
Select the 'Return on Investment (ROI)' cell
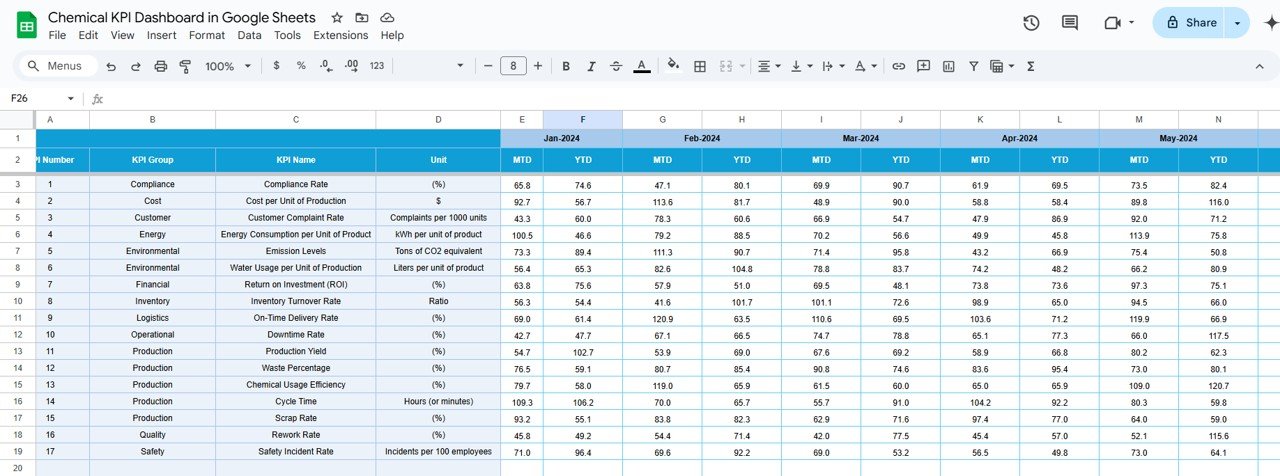pos(296,284)
